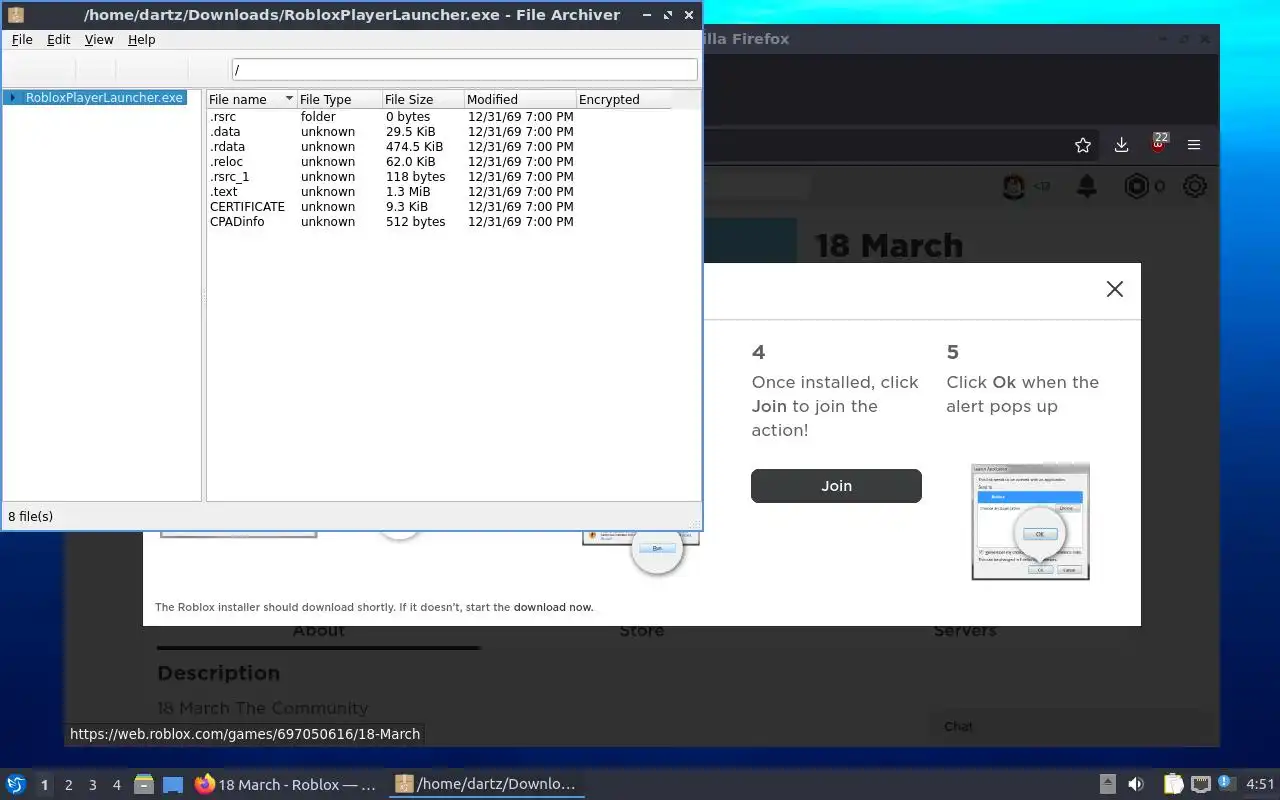Open Roblox notifications bell
The width and height of the screenshot is (1280, 800).
click(1086, 186)
